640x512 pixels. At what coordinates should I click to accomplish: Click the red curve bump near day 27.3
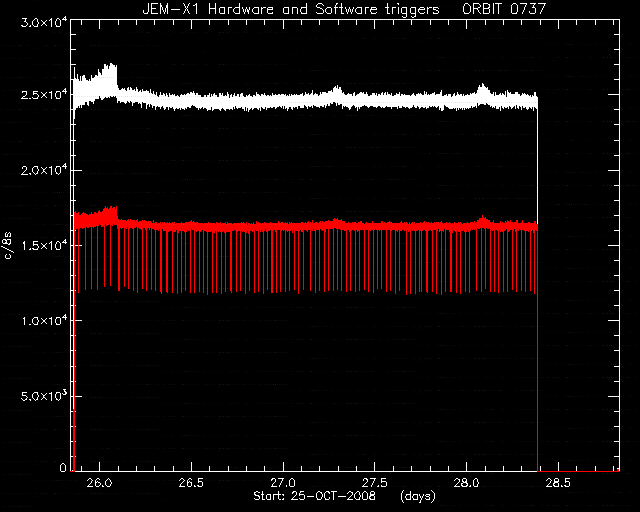tap(336, 223)
